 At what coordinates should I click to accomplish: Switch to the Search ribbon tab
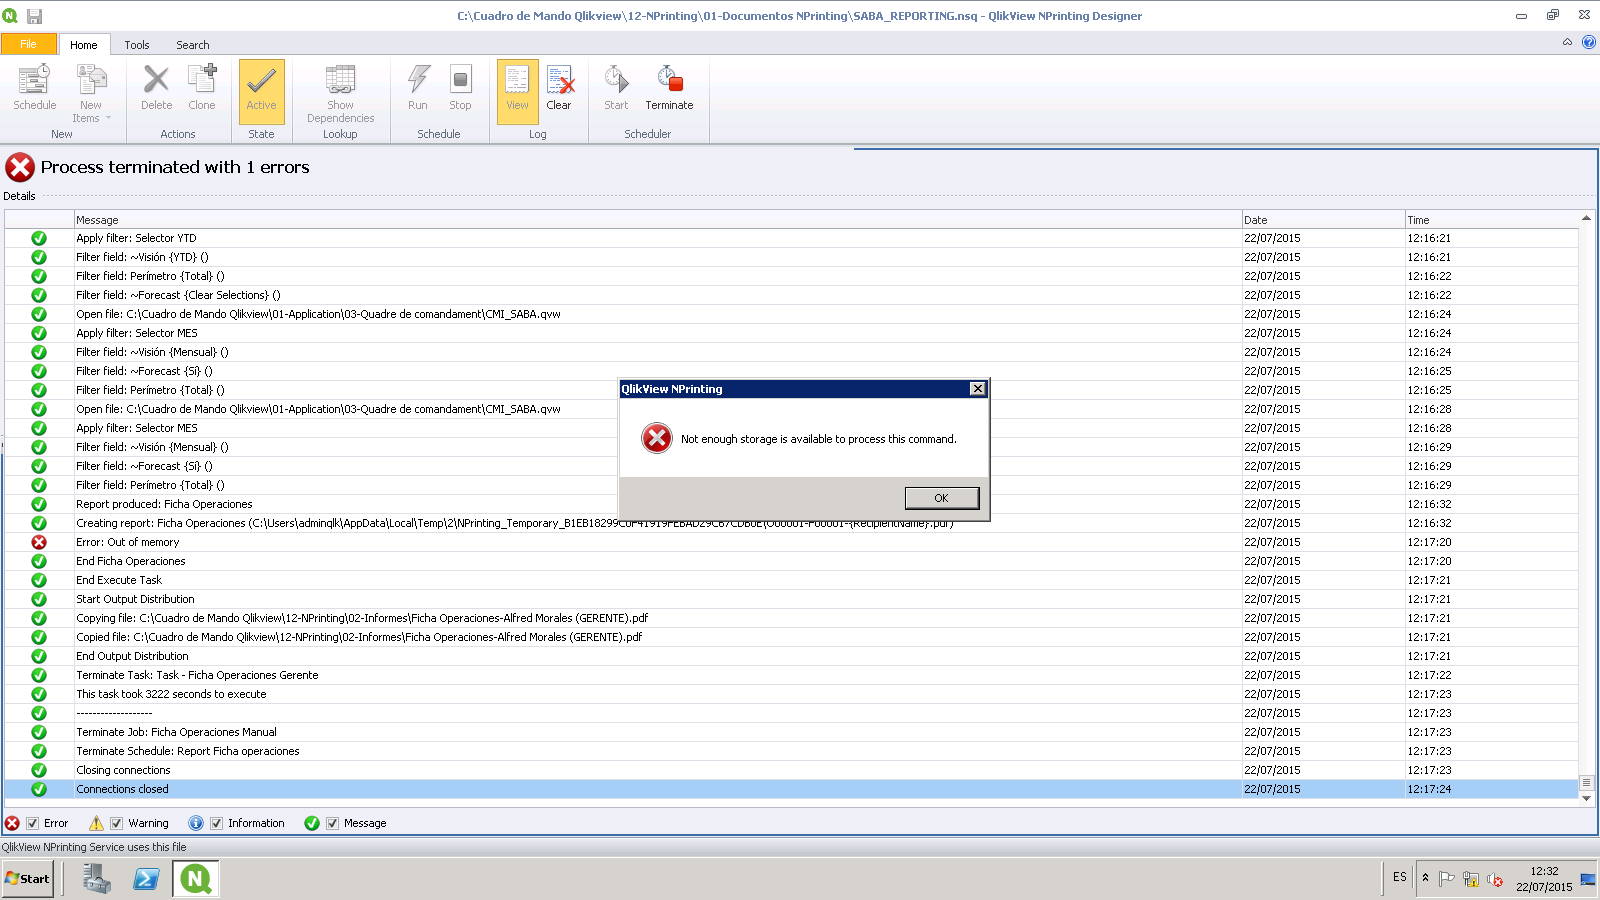193,45
